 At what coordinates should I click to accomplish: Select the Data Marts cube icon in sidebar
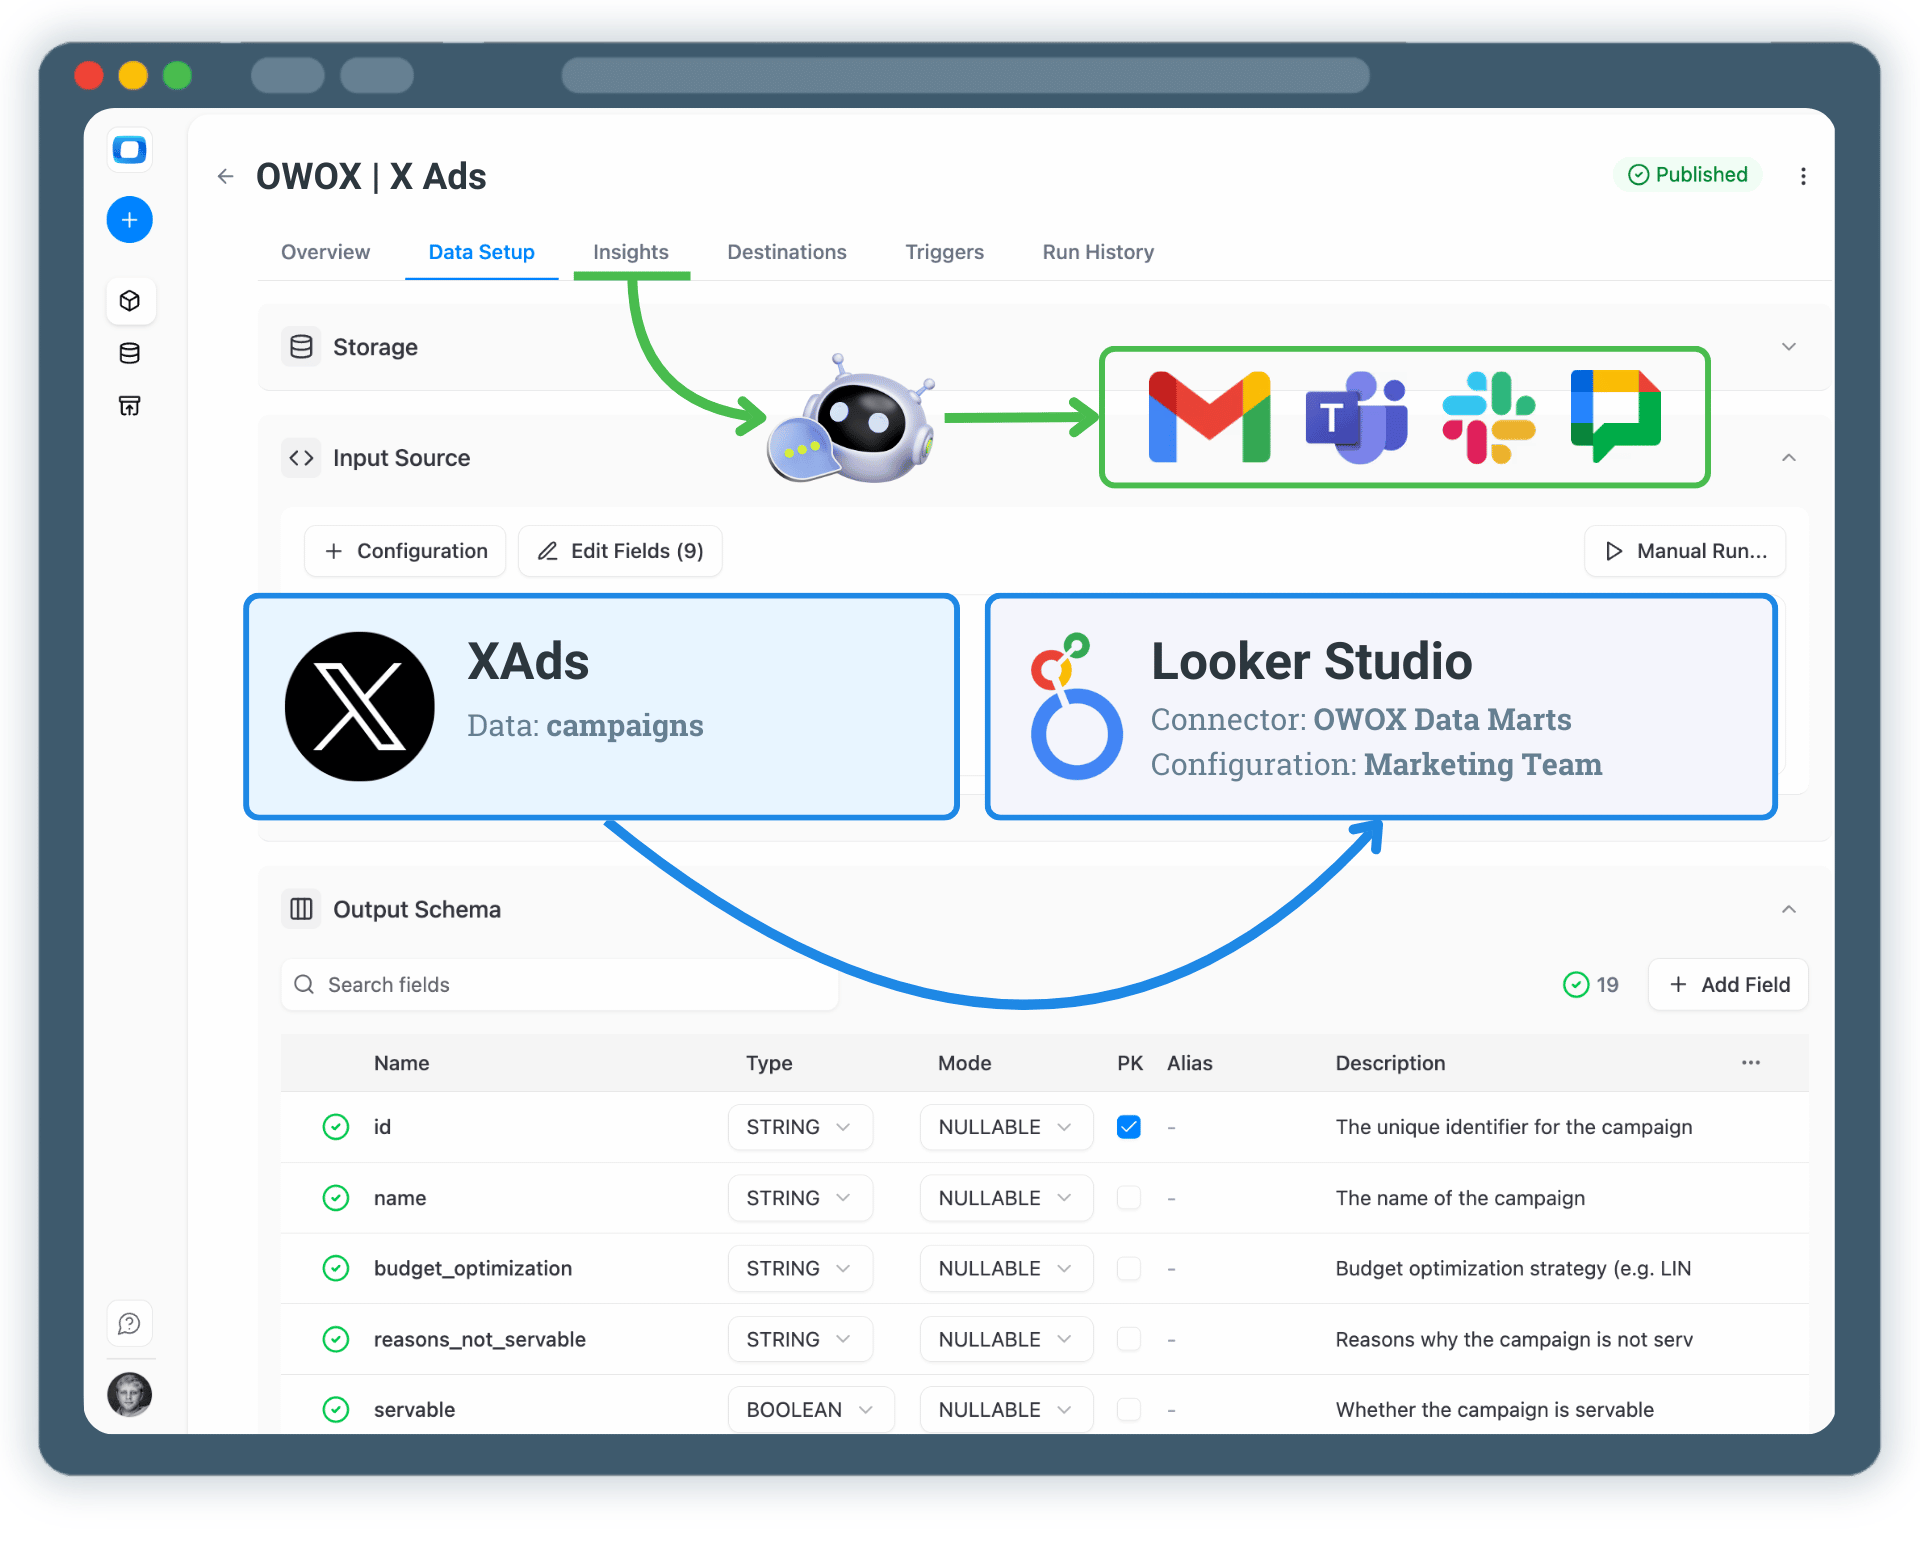[130, 300]
